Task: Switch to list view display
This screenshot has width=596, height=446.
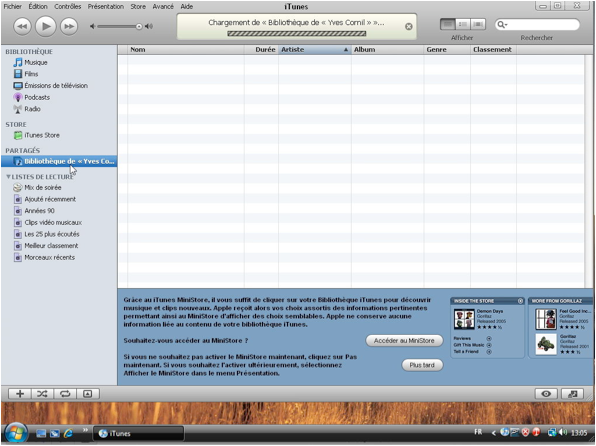Action: (448, 24)
